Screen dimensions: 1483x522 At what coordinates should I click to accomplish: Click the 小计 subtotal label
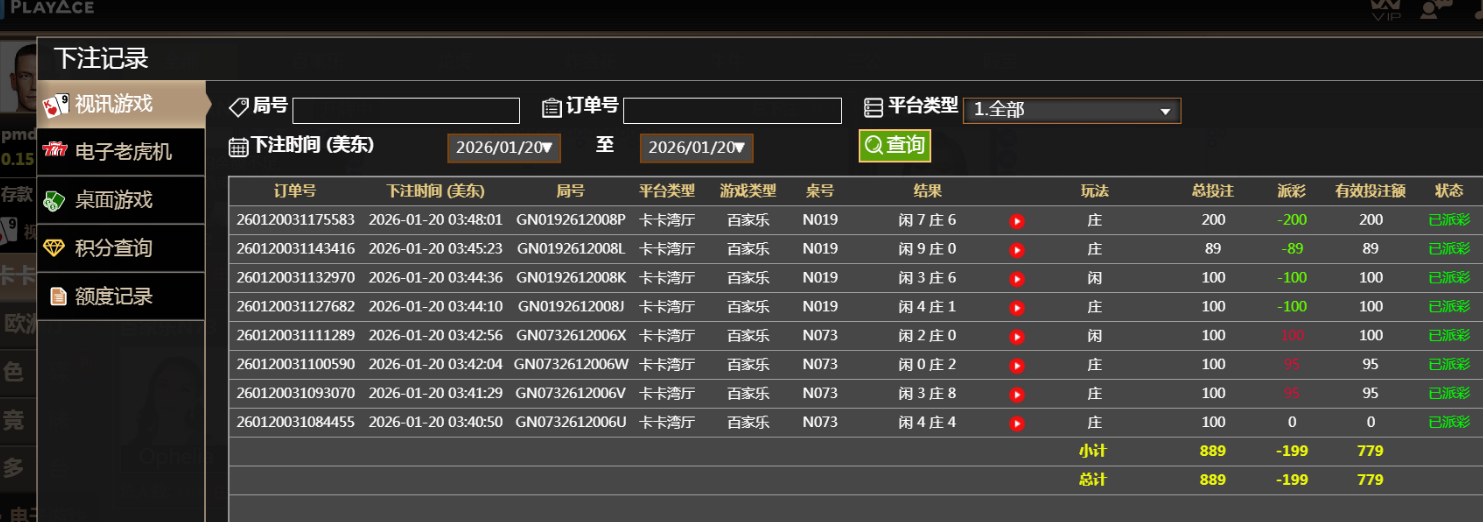[1093, 451]
